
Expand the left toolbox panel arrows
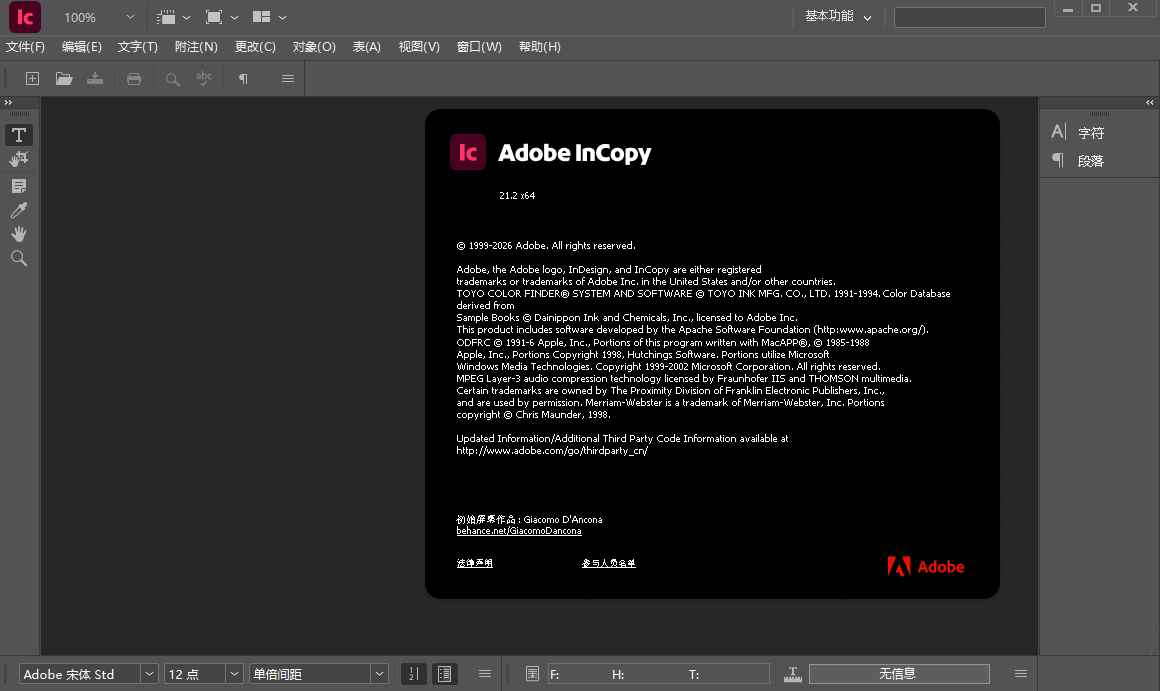point(8,103)
